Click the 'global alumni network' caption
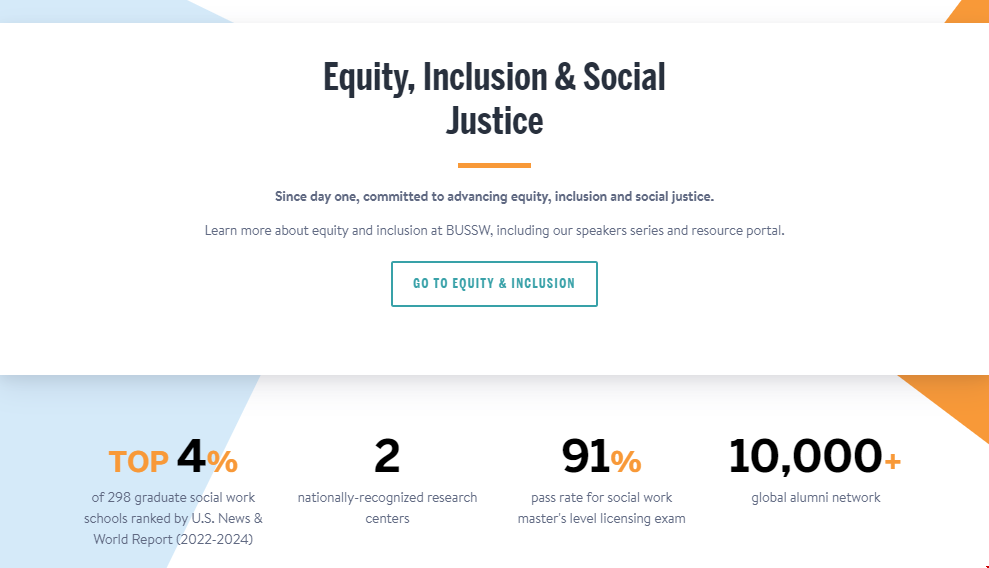Image resolution: width=989 pixels, height=568 pixels. (x=816, y=497)
